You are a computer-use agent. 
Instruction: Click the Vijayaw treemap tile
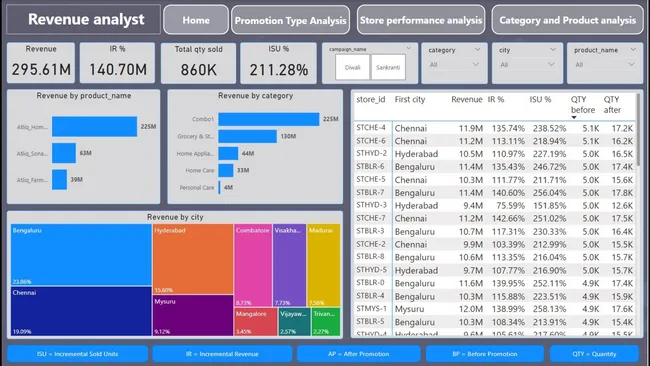[x=294, y=322]
